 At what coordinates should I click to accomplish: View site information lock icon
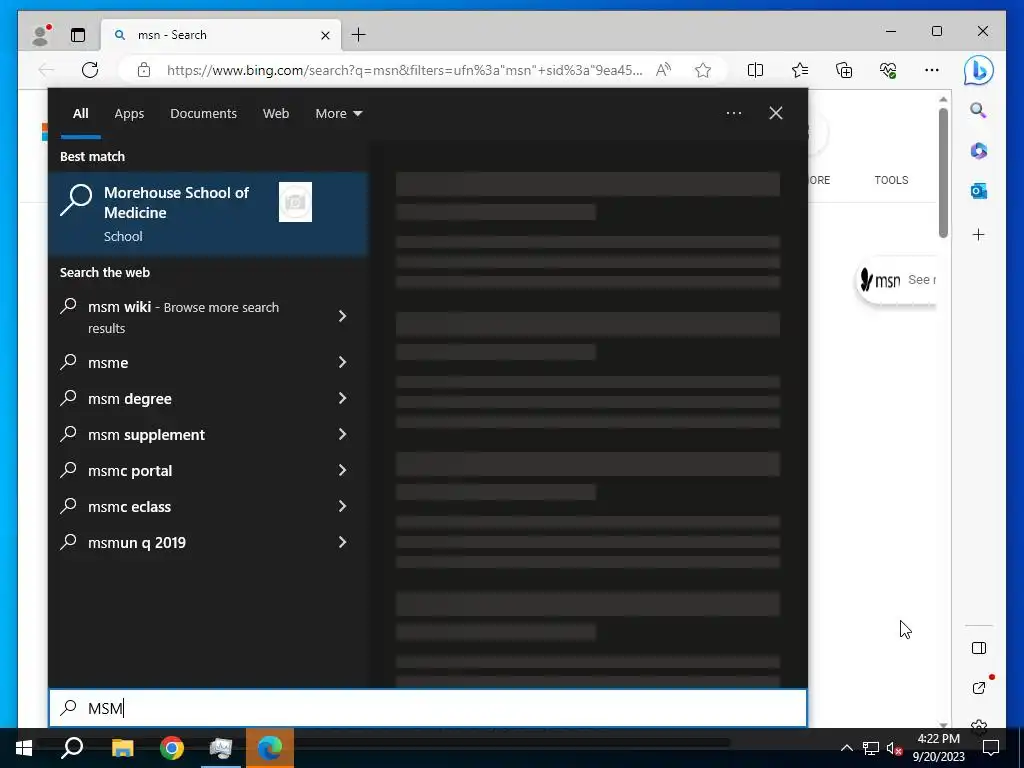coord(144,70)
